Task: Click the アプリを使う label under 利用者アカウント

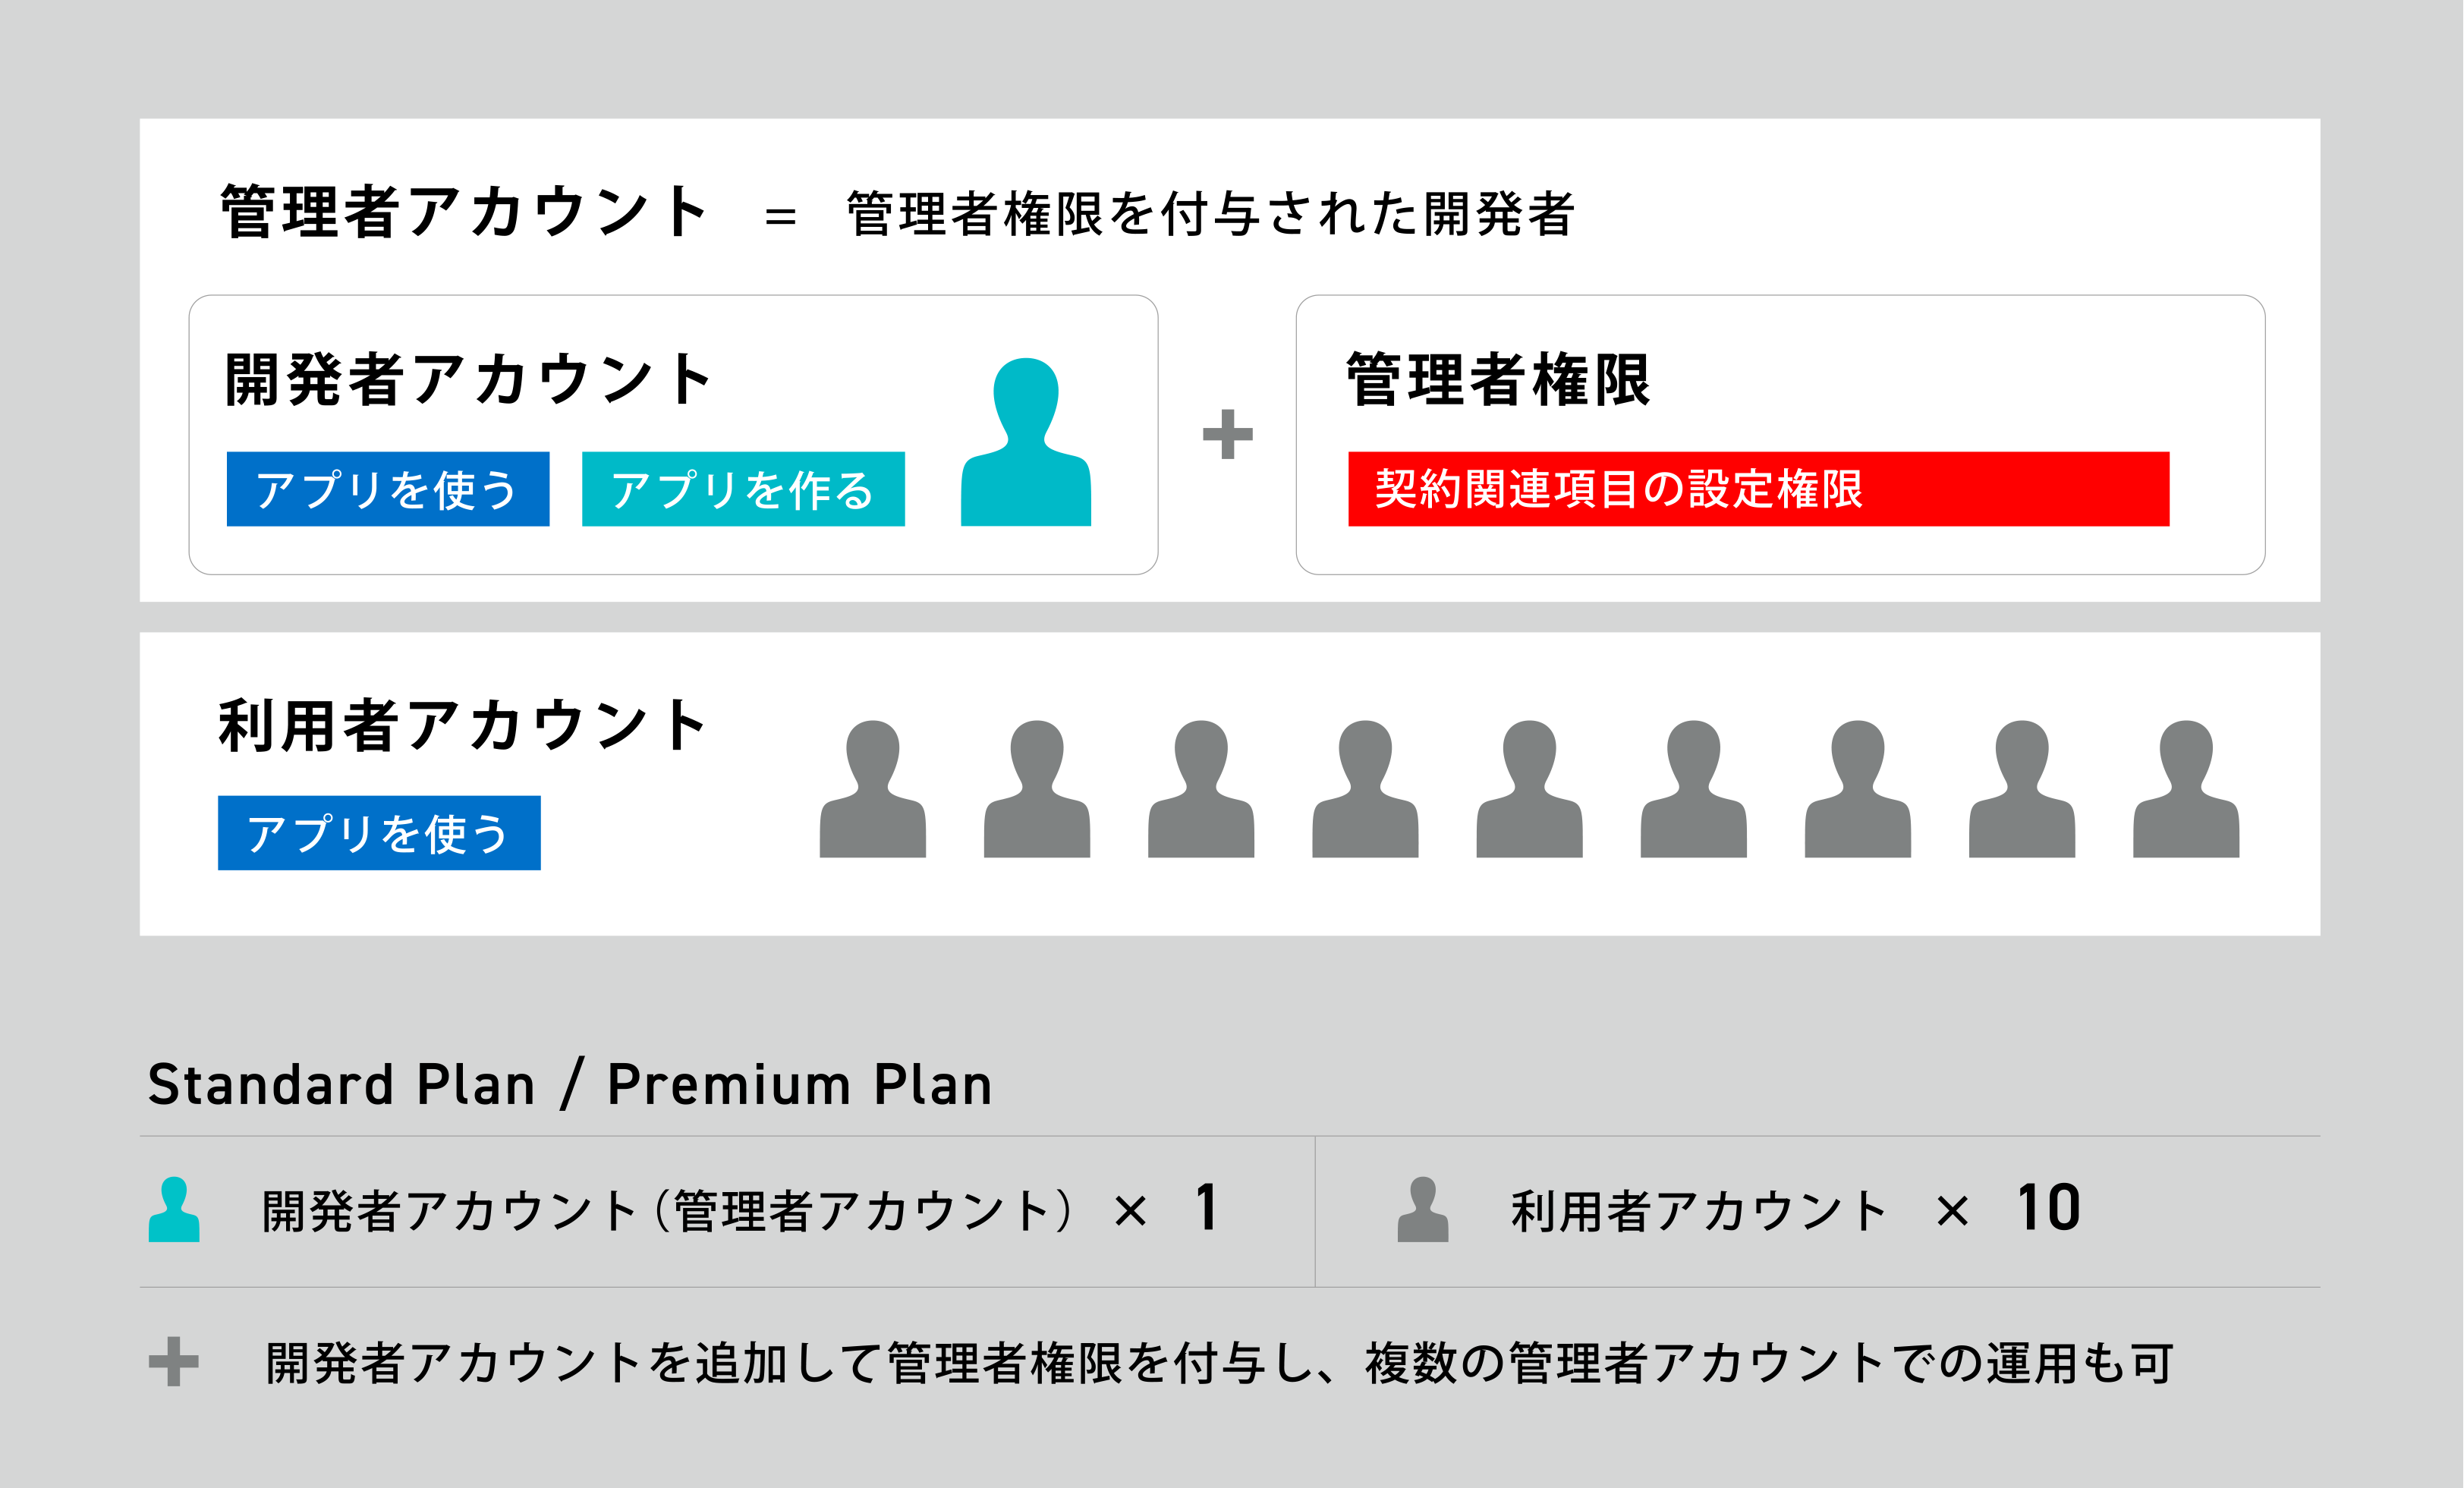Action: (x=379, y=833)
